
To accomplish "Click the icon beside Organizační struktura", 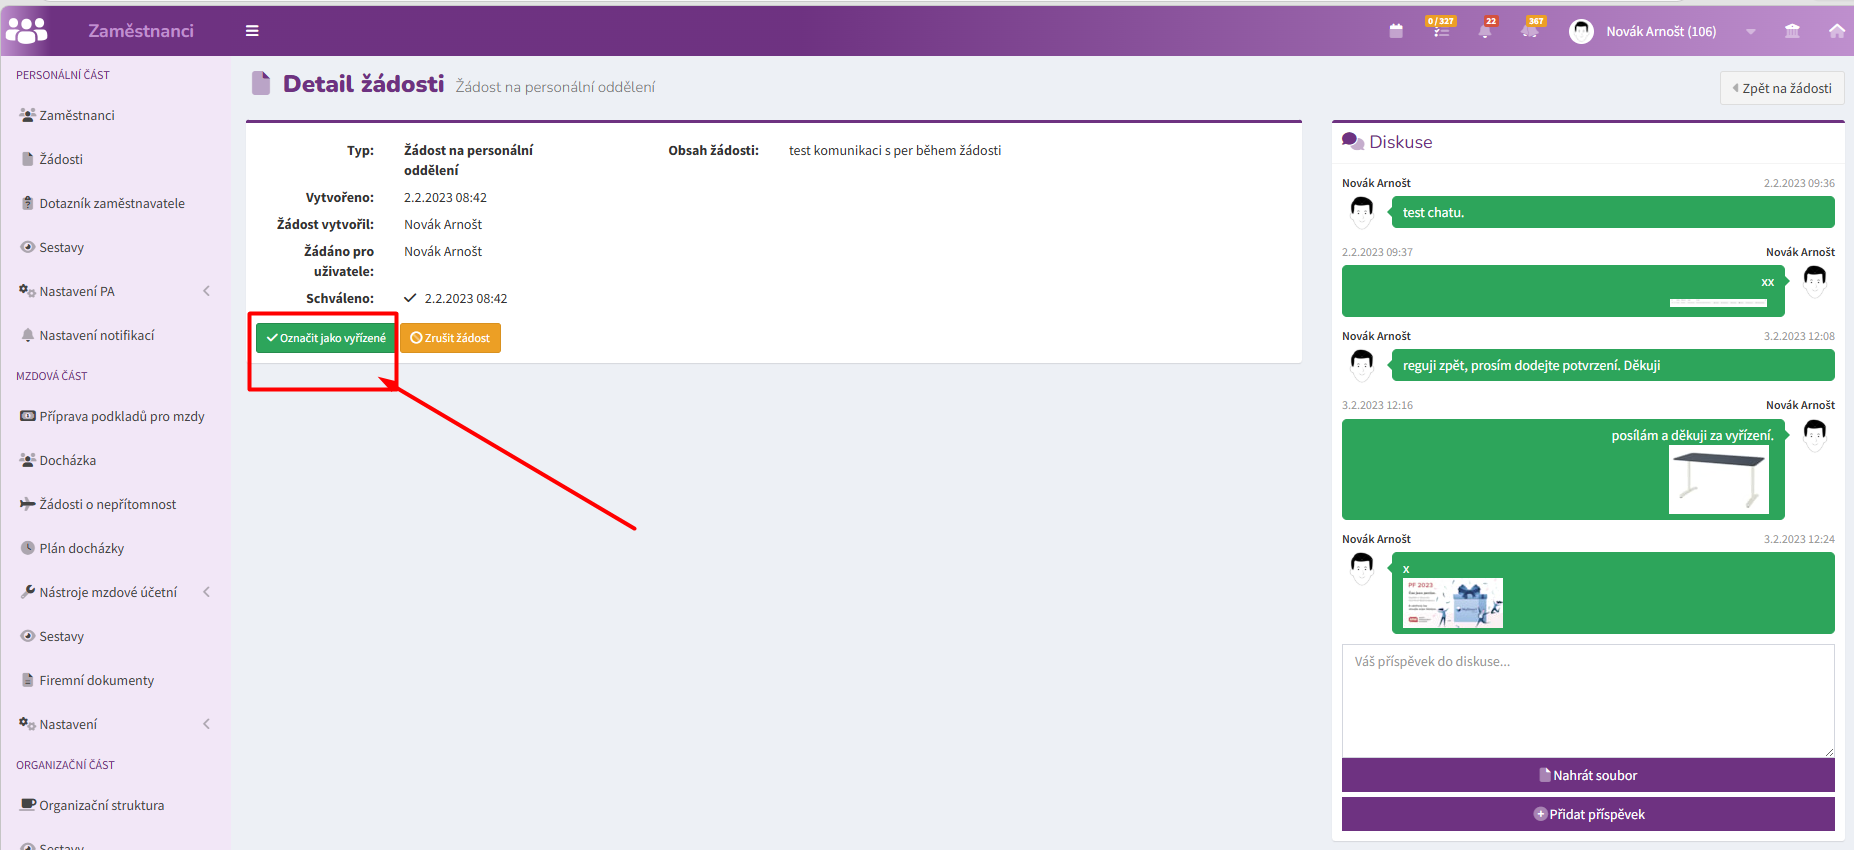I will coord(28,805).
